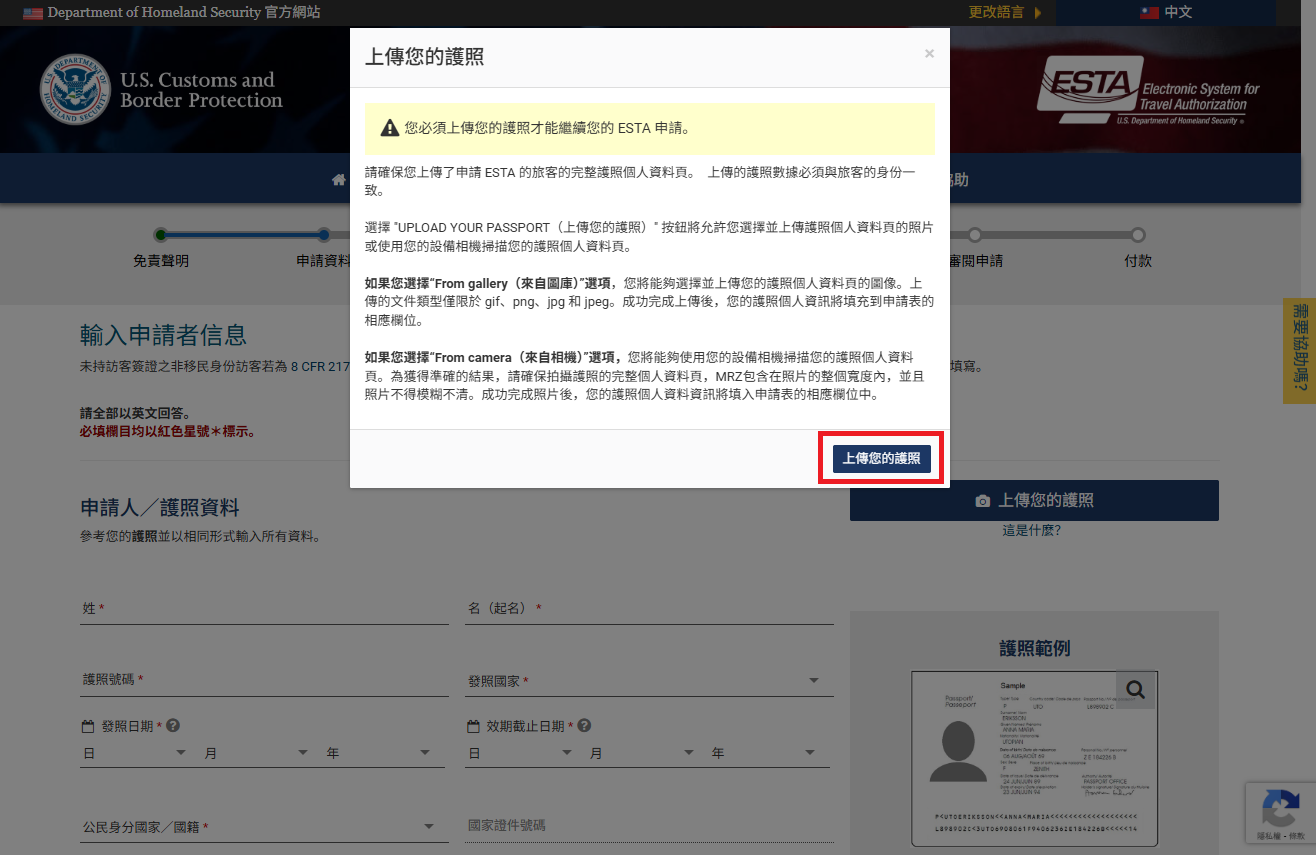Click the U.S. Customs and Border Protection seal

pyautogui.click(x=75, y=89)
